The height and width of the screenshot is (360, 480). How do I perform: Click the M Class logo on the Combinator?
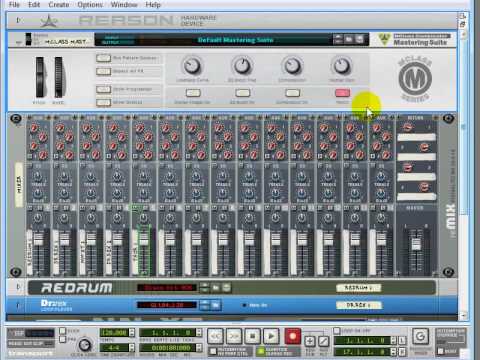pos(415,79)
